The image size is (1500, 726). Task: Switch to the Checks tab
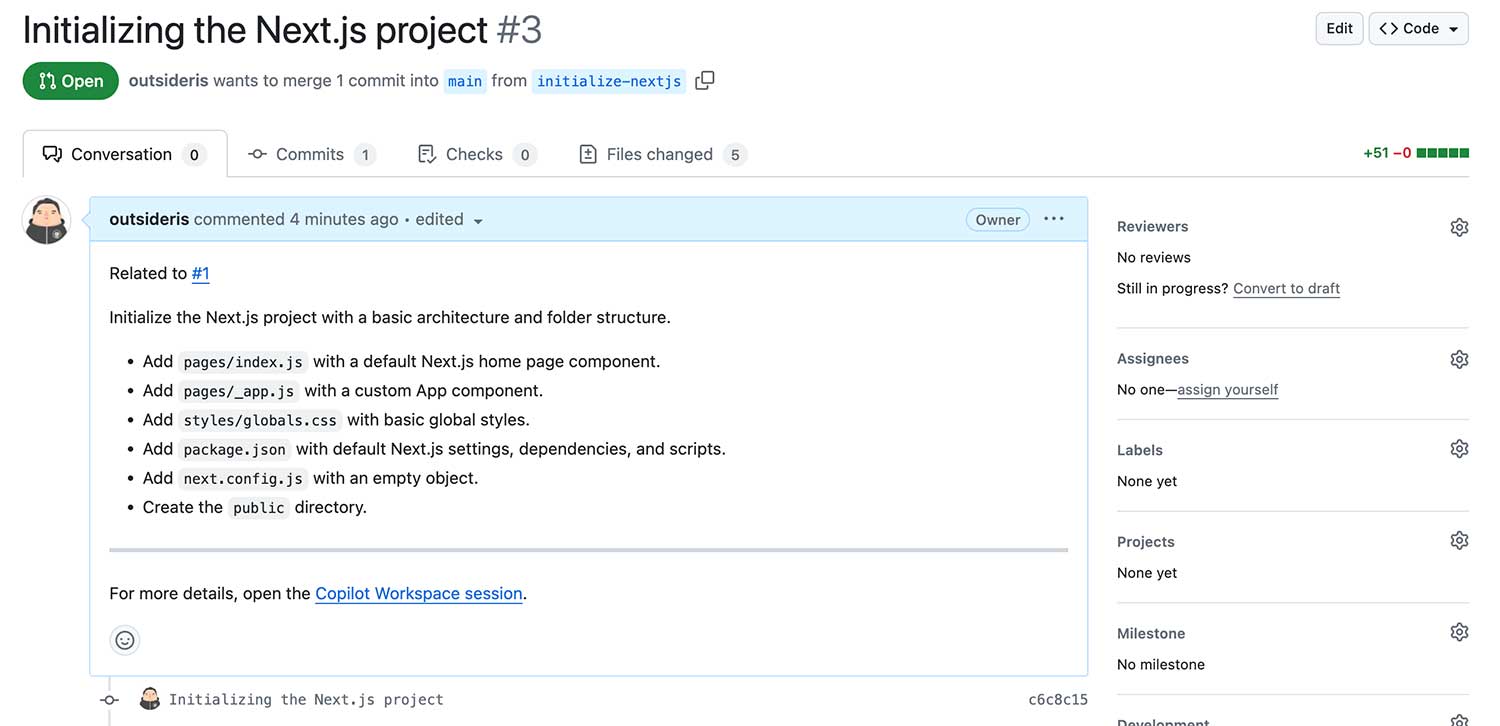click(476, 154)
